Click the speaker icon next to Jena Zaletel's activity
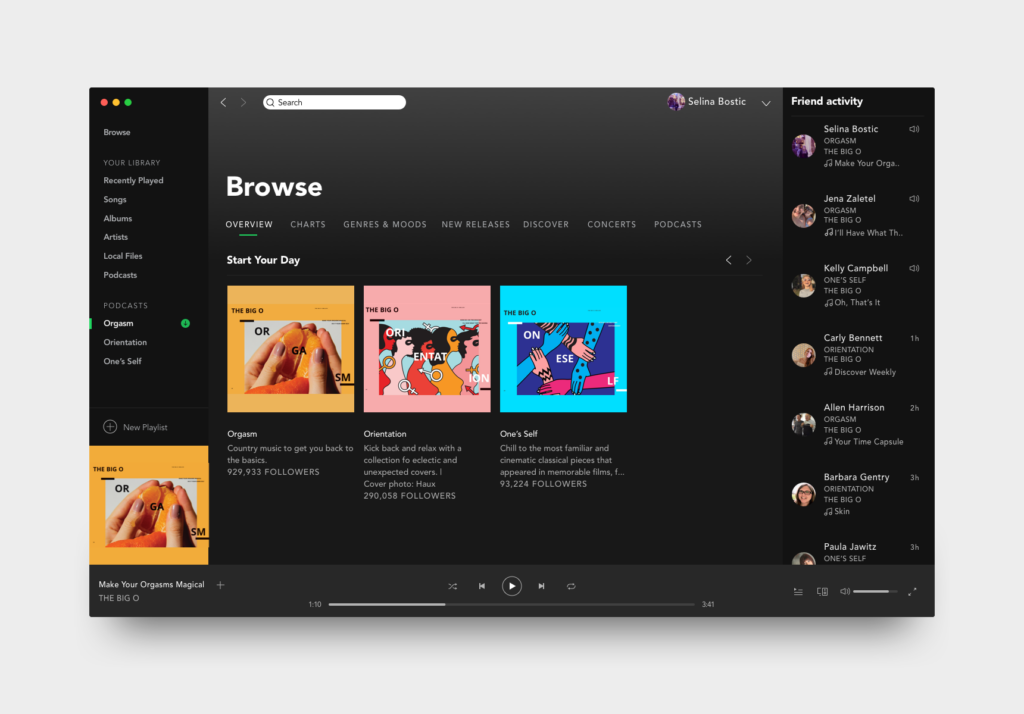 click(x=914, y=199)
